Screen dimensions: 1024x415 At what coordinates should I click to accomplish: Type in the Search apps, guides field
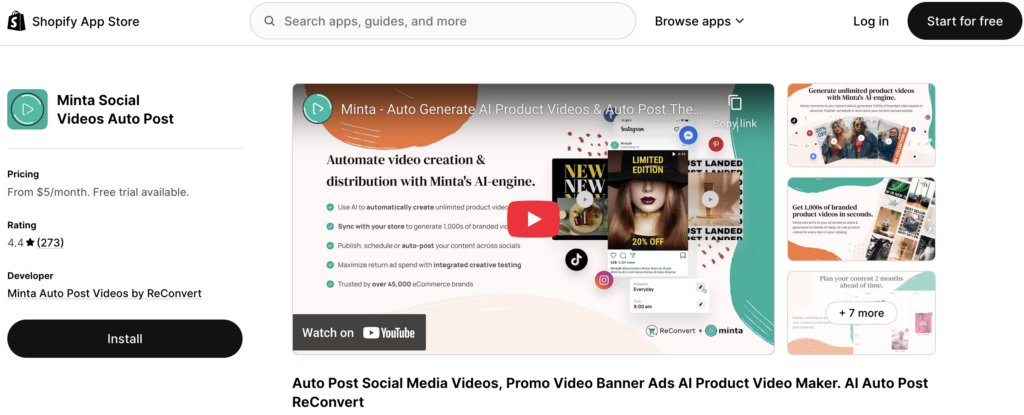[450, 21]
